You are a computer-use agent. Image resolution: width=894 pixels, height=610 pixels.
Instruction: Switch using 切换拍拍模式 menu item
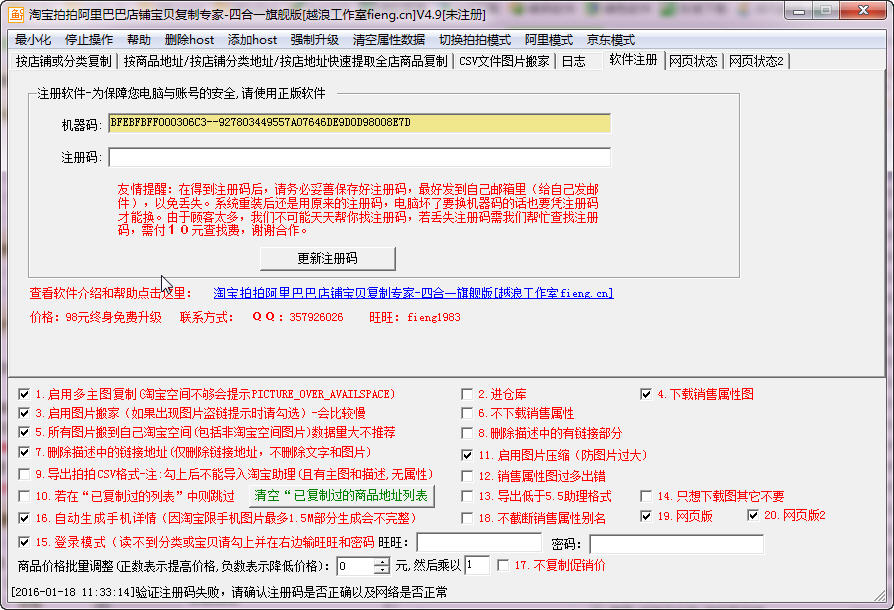475,40
